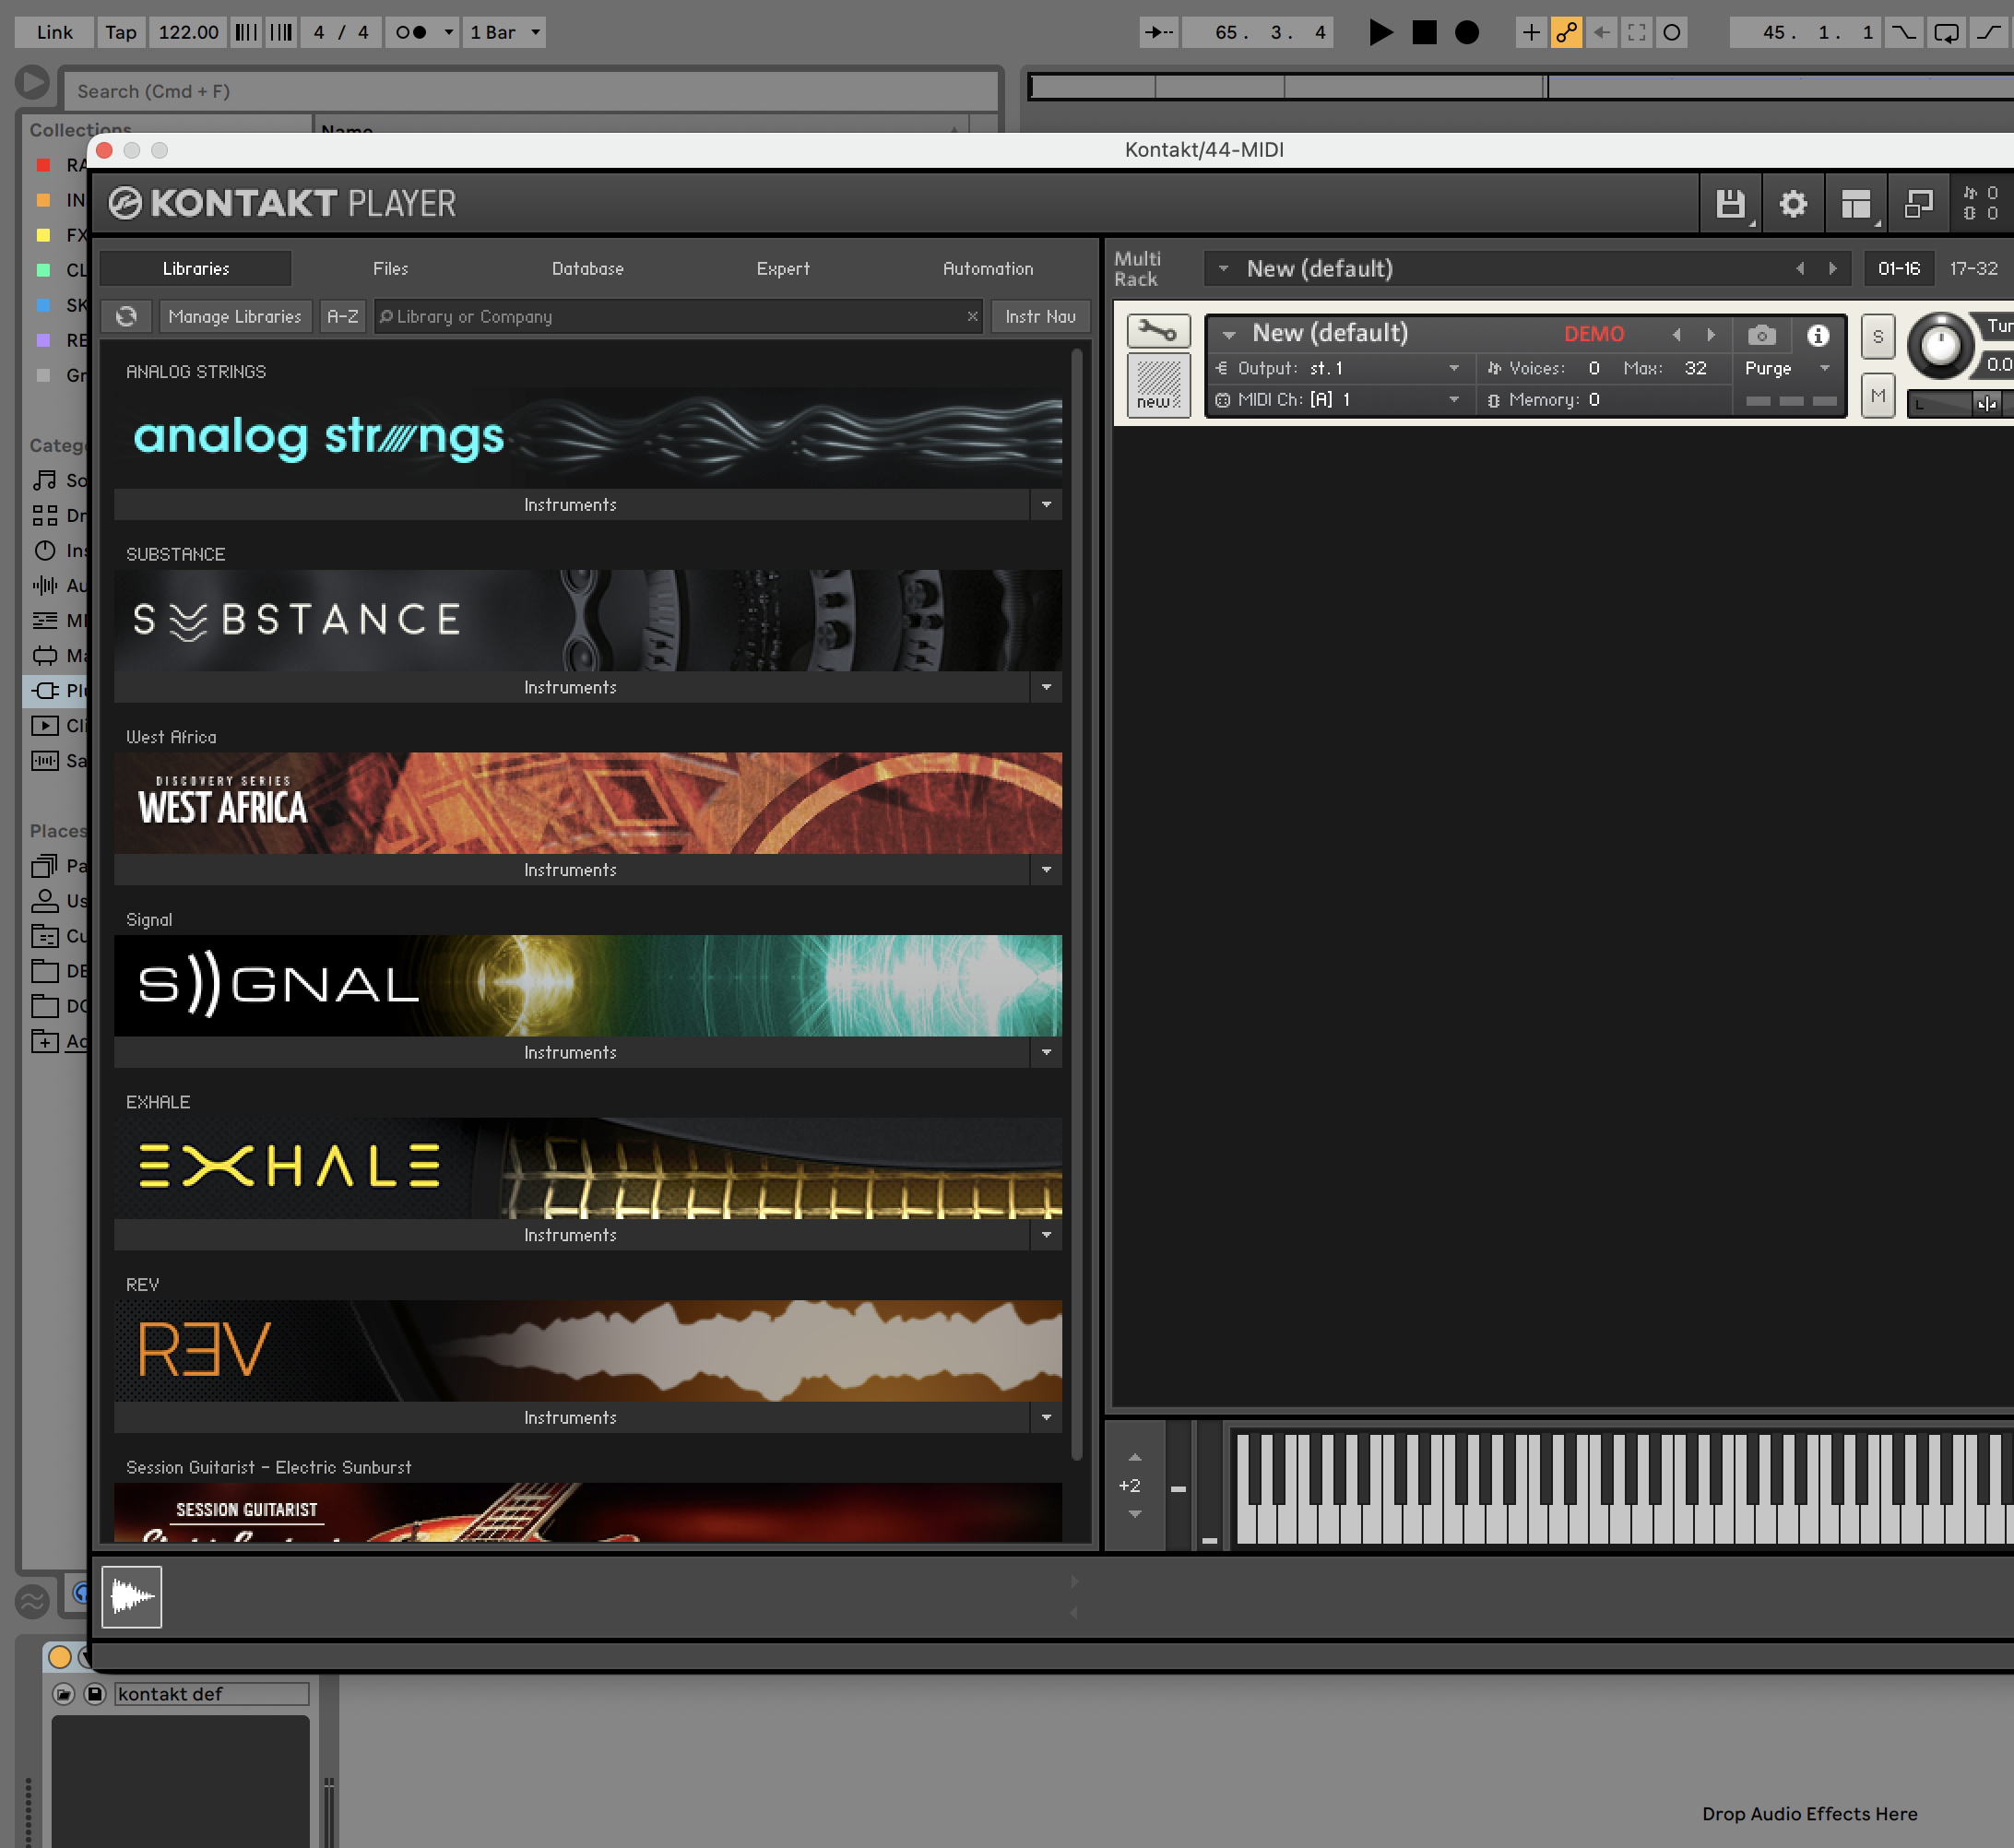The width and height of the screenshot is (2014, 1848).
Task: Expand Exhale Instruments dropdown arrow
Action: point(1046,1235)
